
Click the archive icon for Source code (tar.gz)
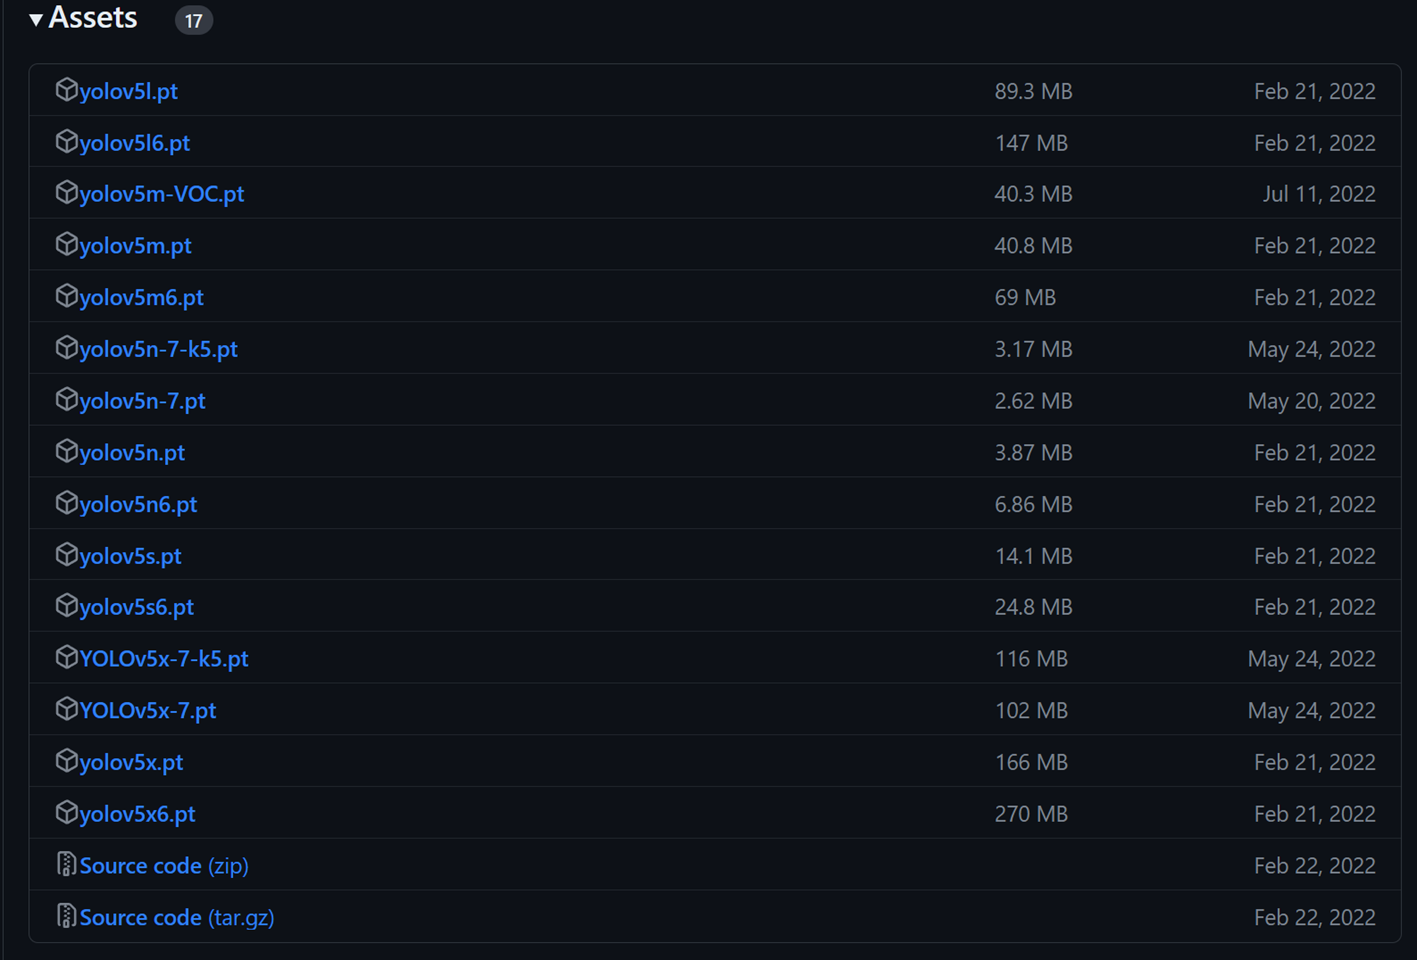coord(66,916)
